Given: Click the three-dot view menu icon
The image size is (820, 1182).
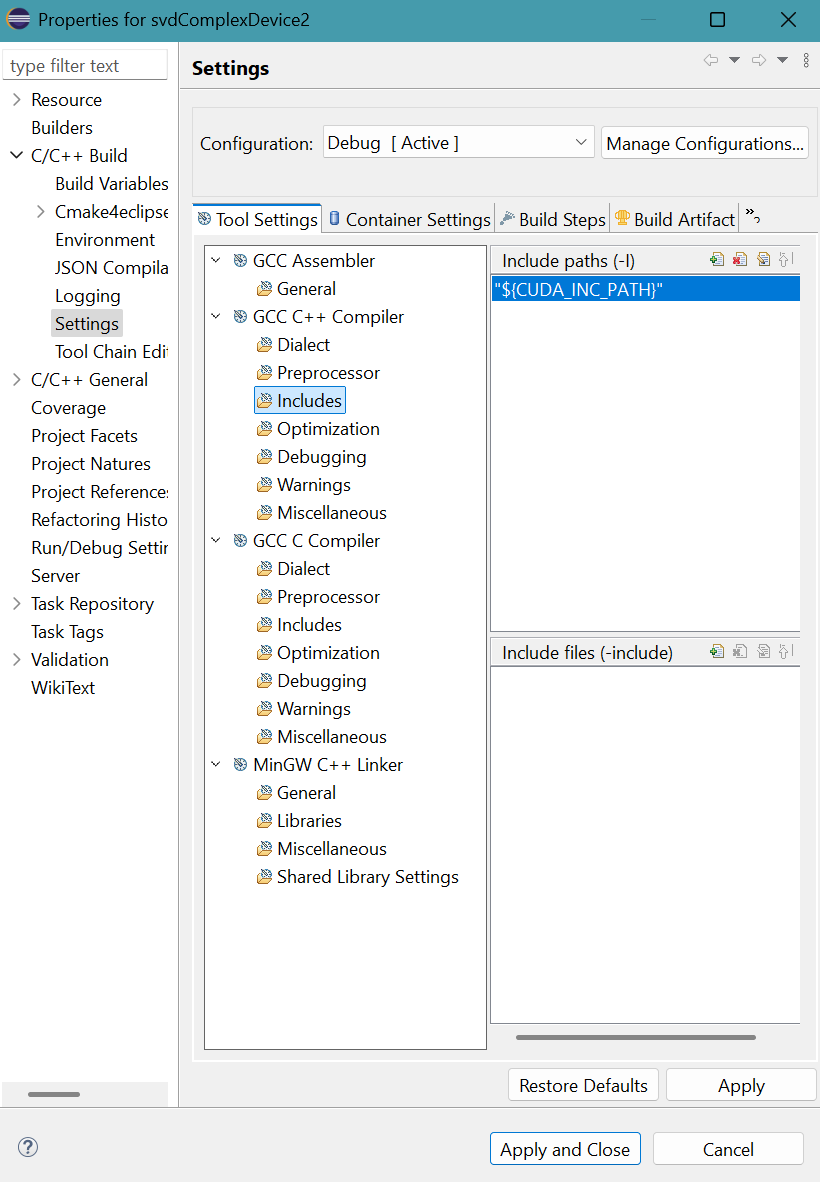Looking at the screenshot, I should click(x=806, y=61).
